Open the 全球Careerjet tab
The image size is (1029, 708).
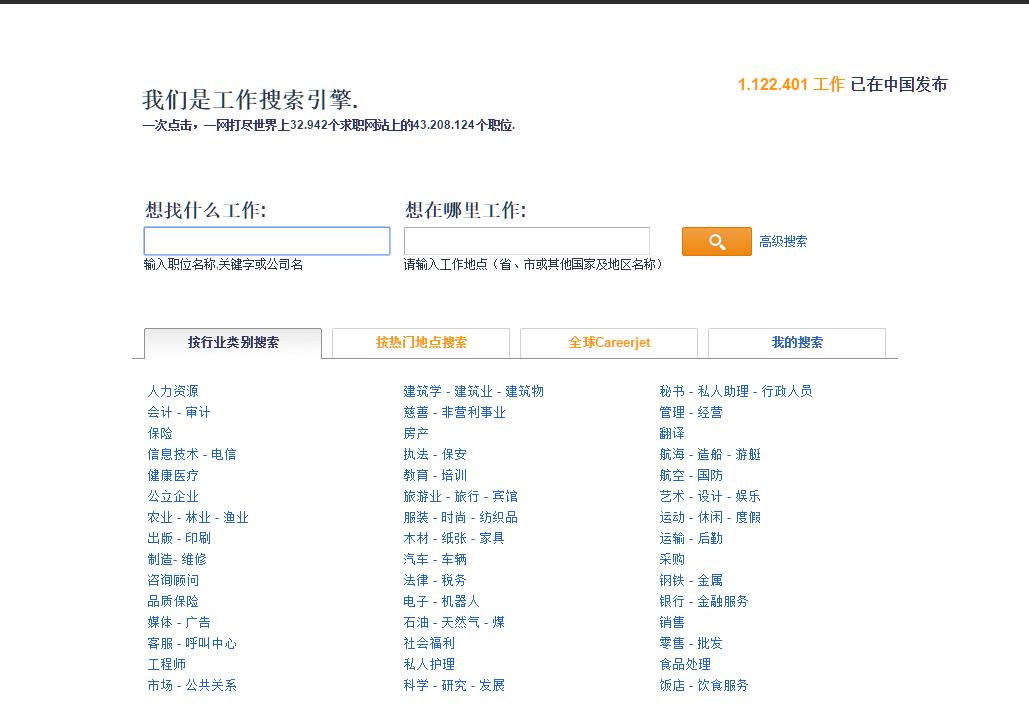click(x=607, y=343)
